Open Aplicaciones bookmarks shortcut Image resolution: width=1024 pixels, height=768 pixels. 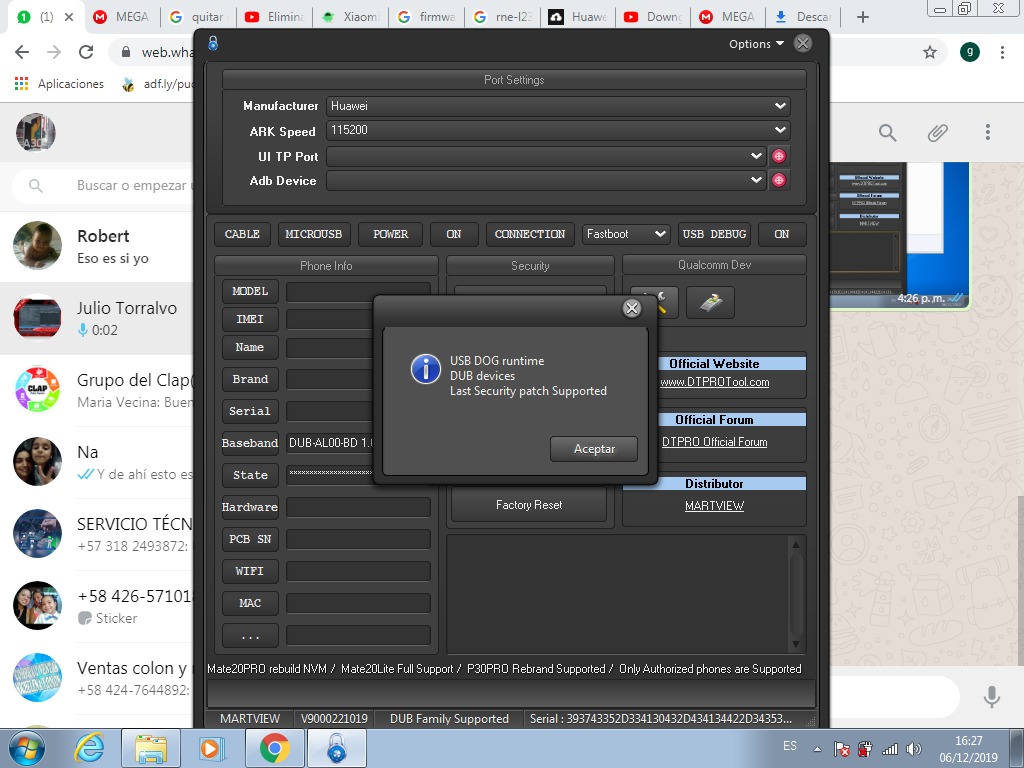[60, 84]
